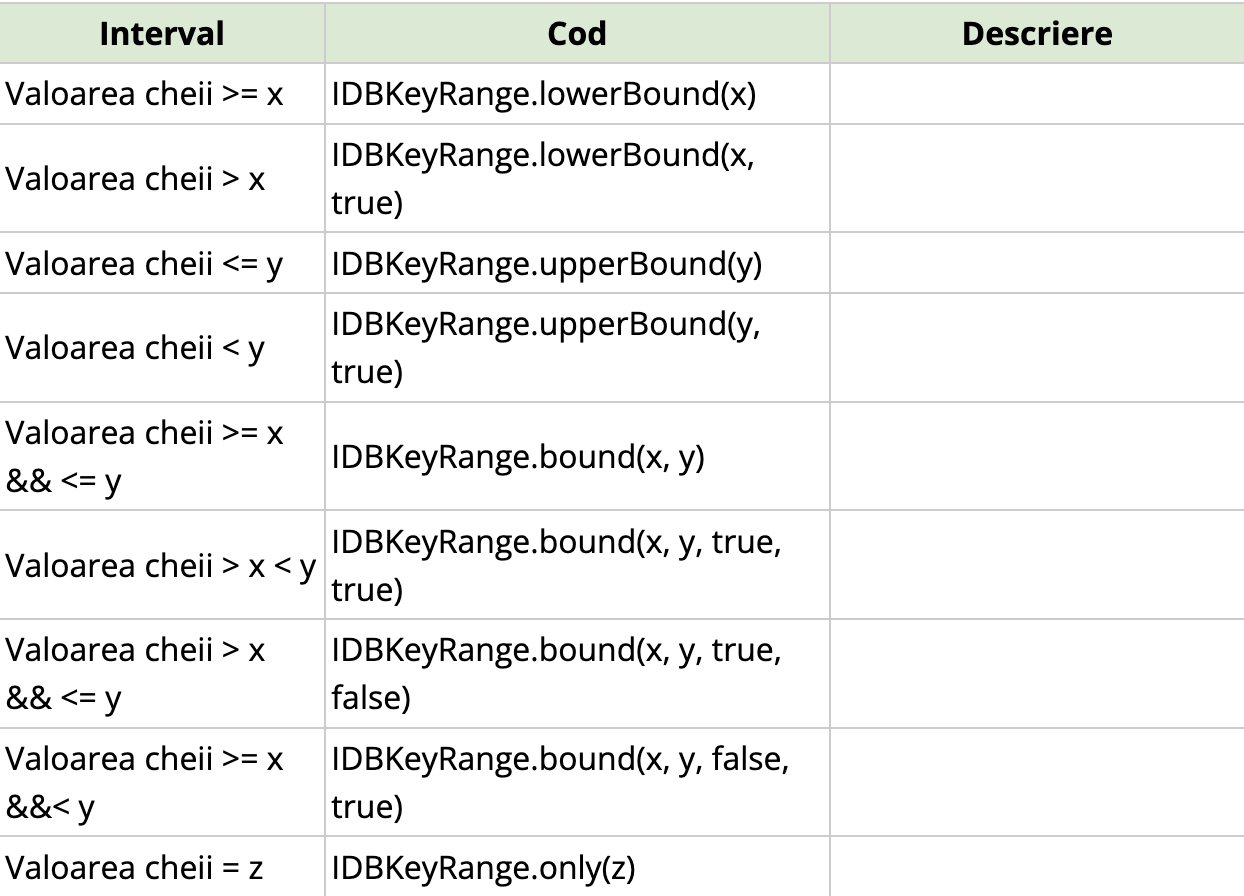Click IDBKeyRange.bound(x, y, true, true) cell

click(557, 565)
